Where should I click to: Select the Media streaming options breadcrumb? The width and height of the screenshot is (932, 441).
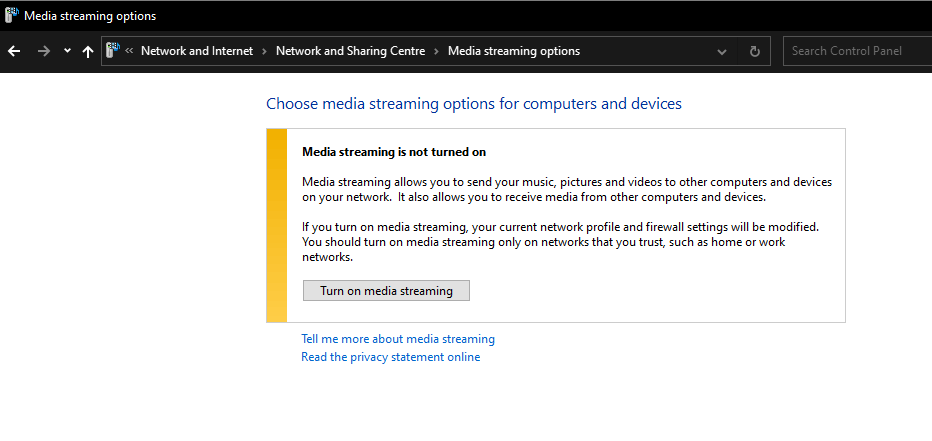[x=514, y=51]
